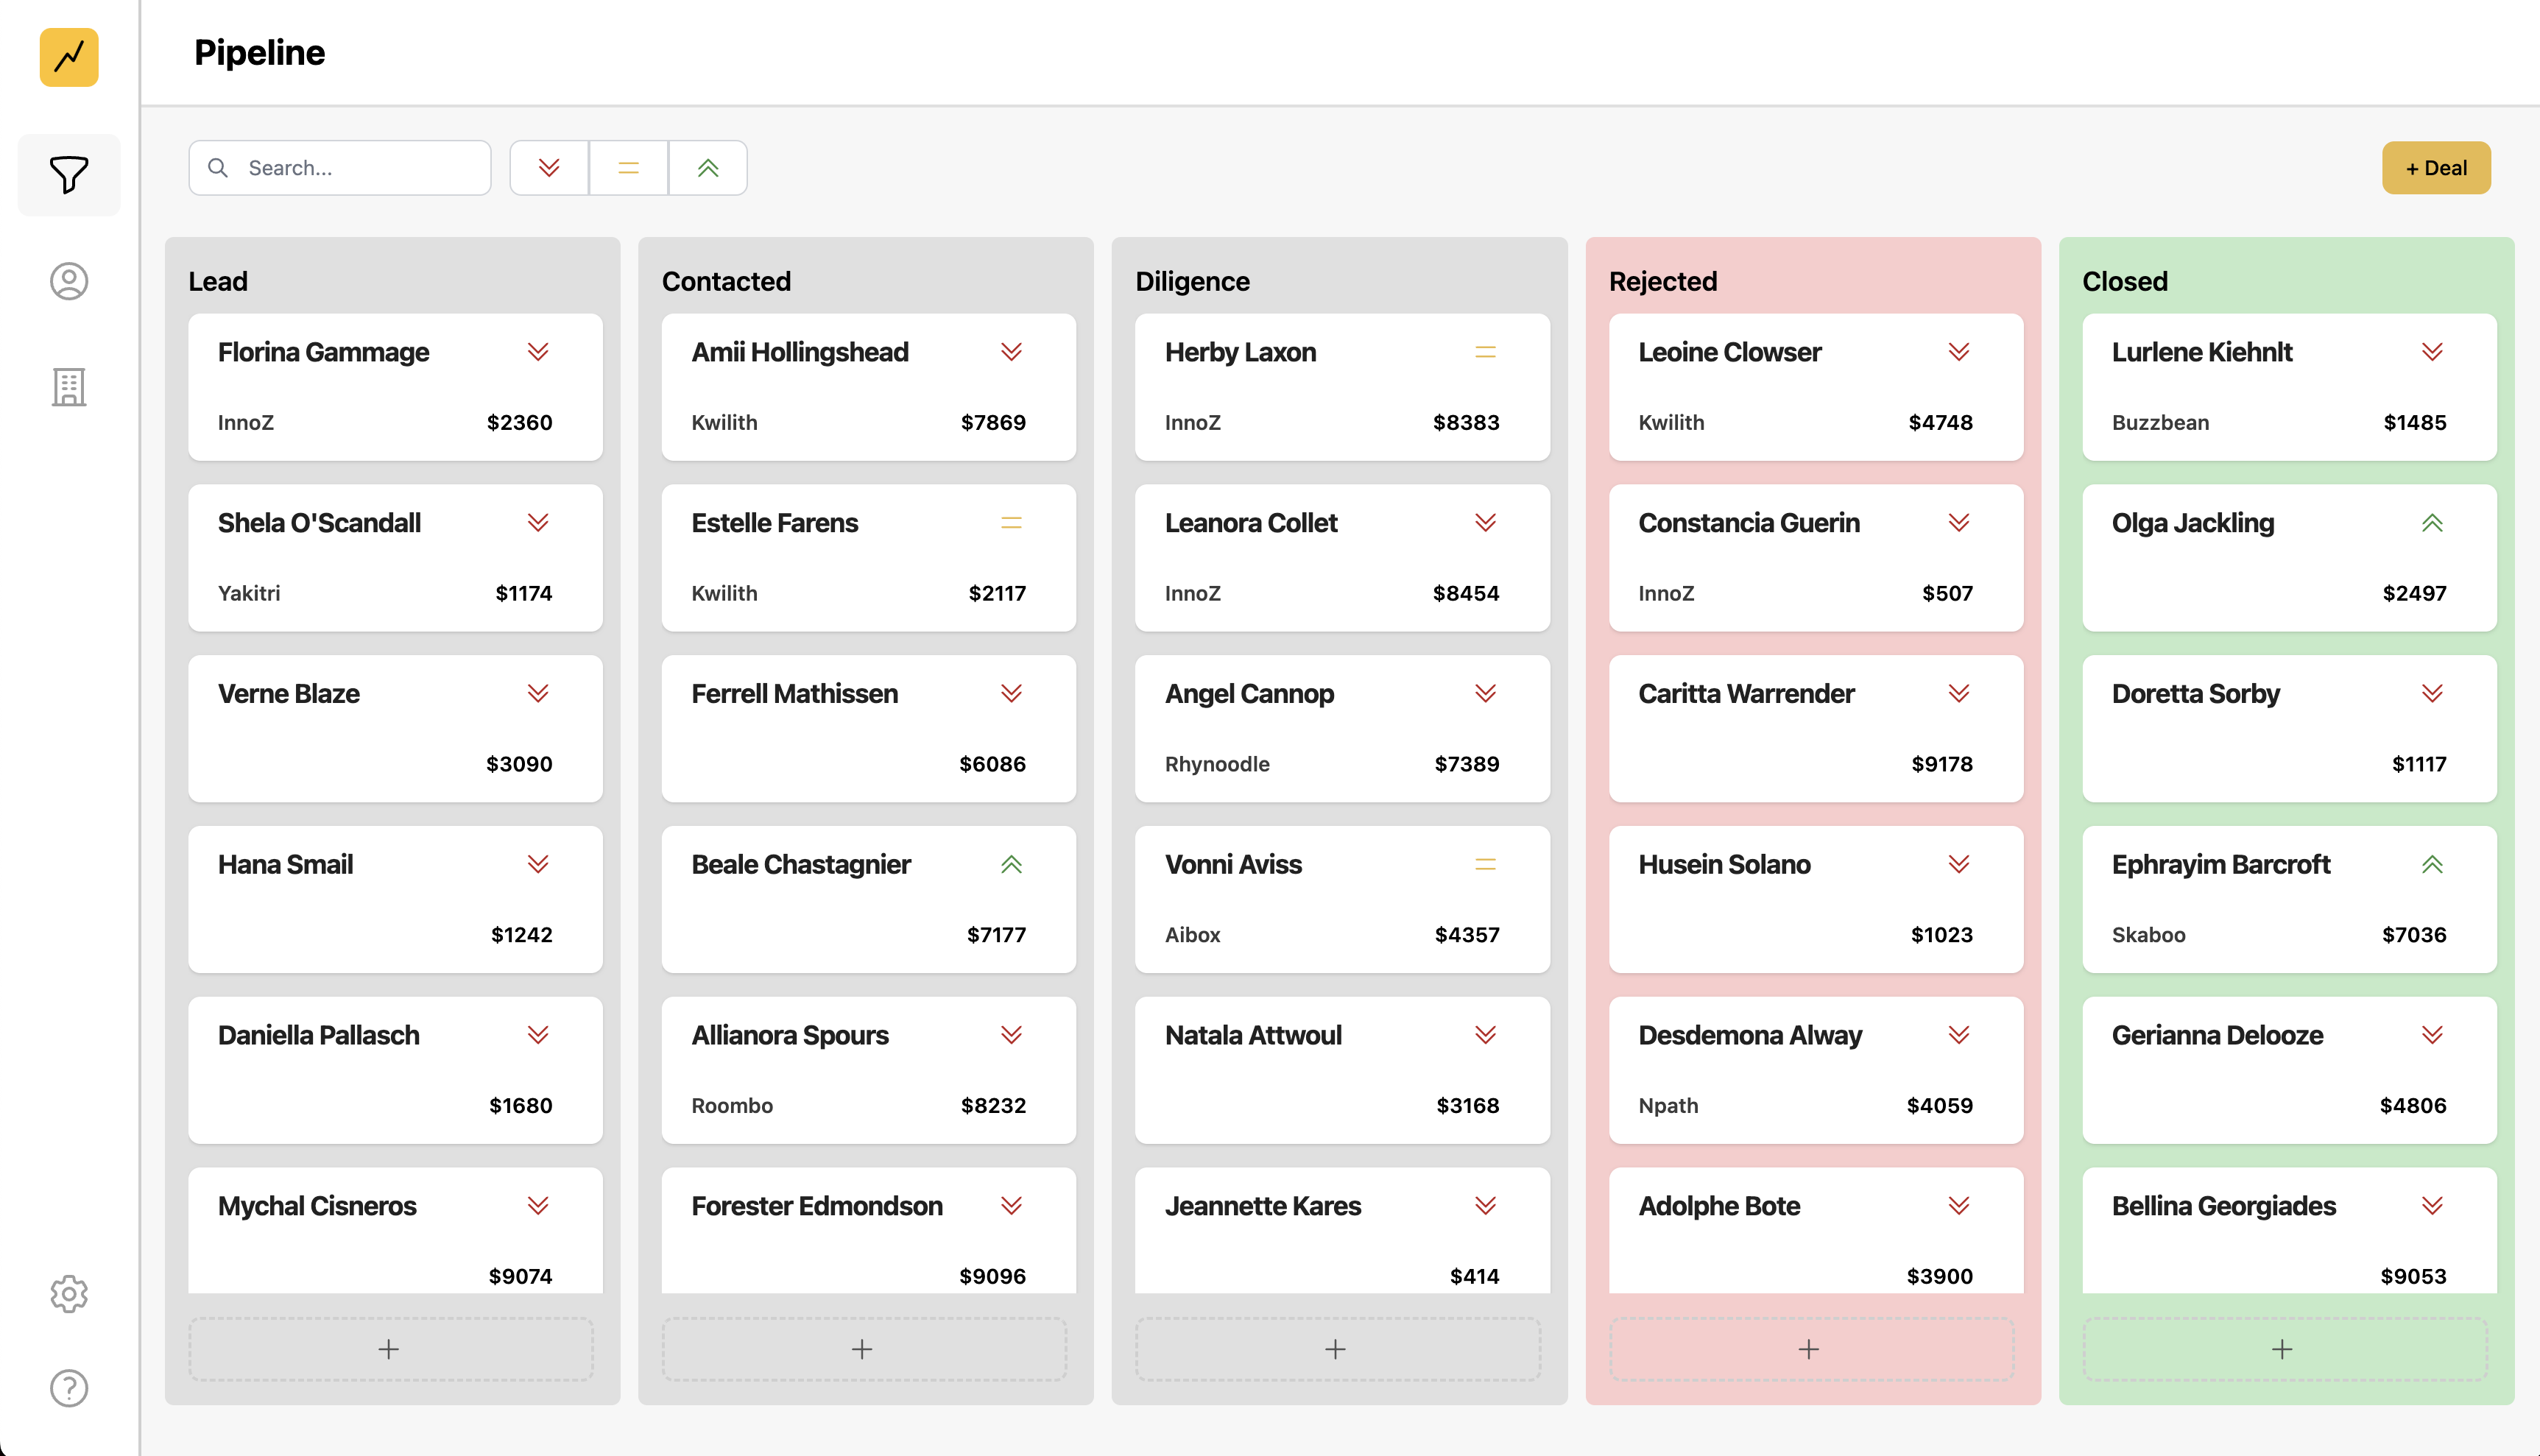Open Settings gear in sidebar
The image size is (2540, 1456).
click(69, 1294)
